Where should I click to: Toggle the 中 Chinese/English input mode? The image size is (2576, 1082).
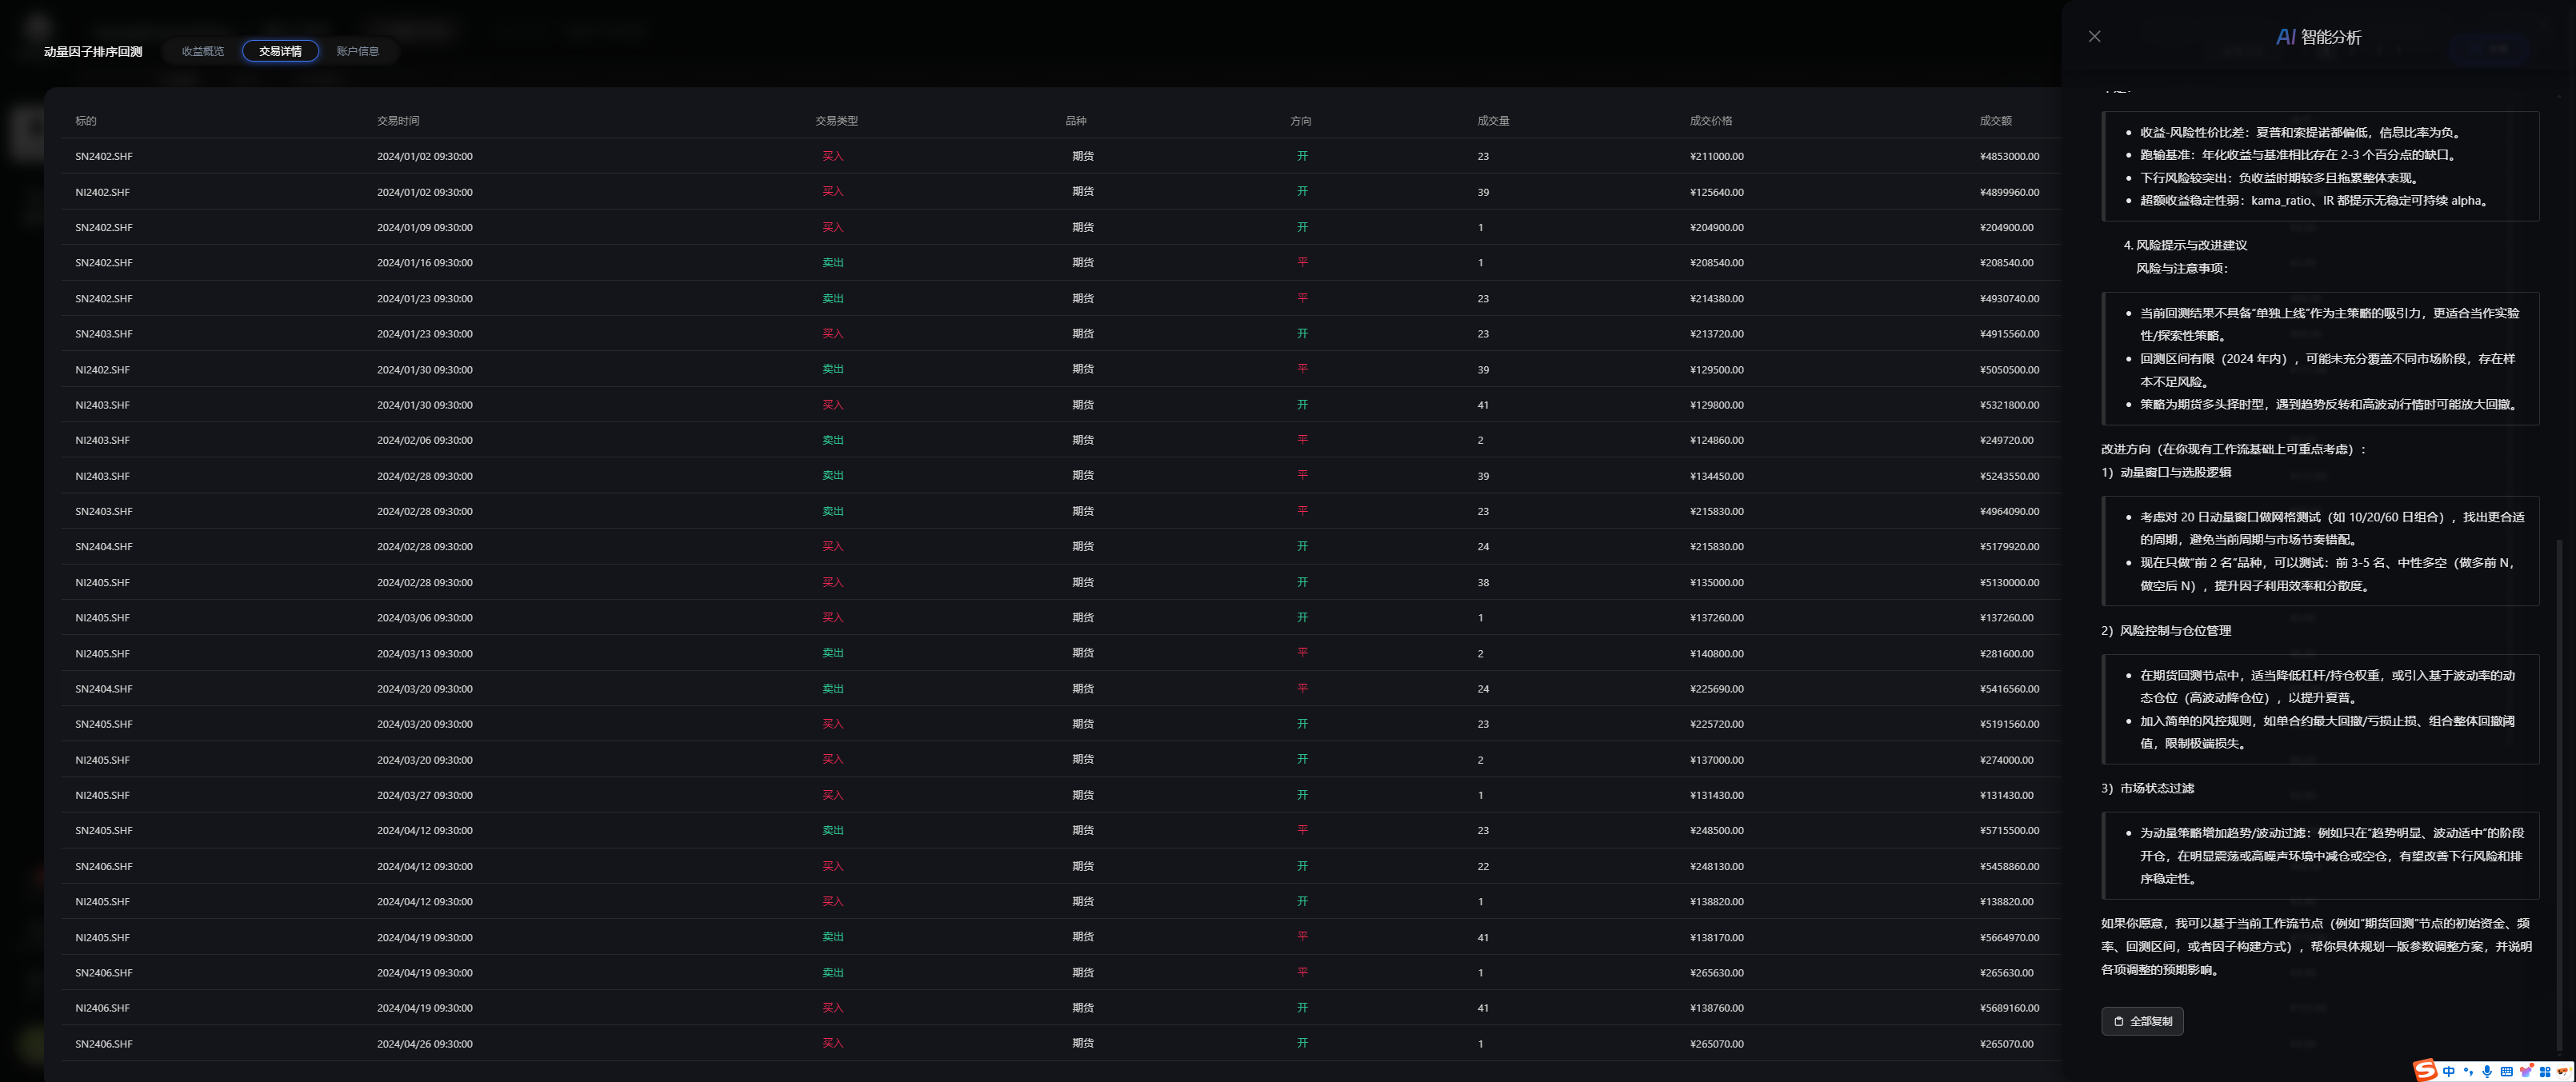2449,1071
